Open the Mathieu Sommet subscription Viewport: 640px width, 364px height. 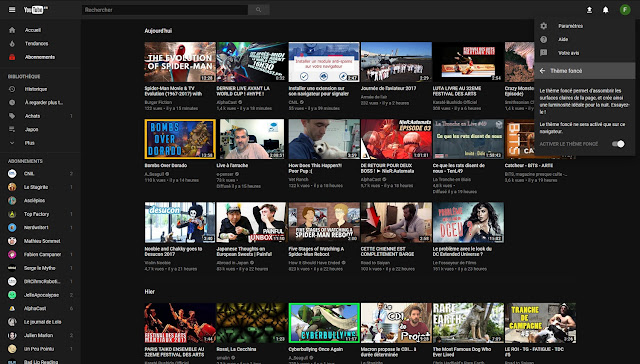click(x=42, y=241)
